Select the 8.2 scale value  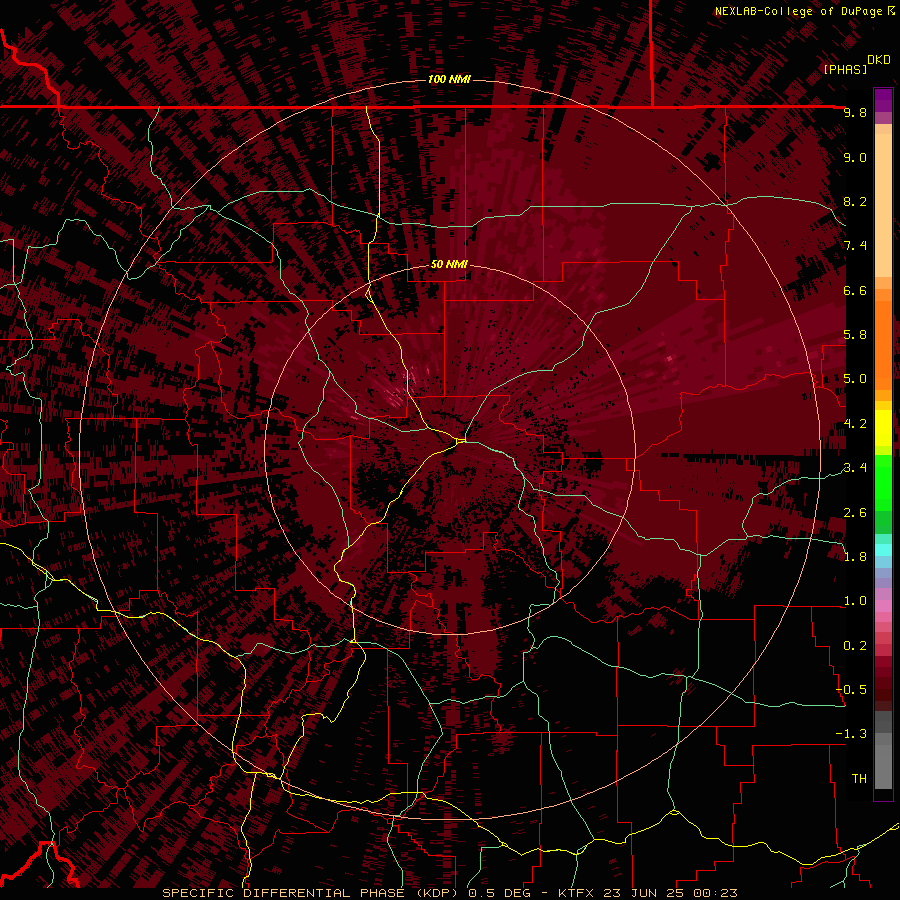pyautogui.click(x=855, y=201)
